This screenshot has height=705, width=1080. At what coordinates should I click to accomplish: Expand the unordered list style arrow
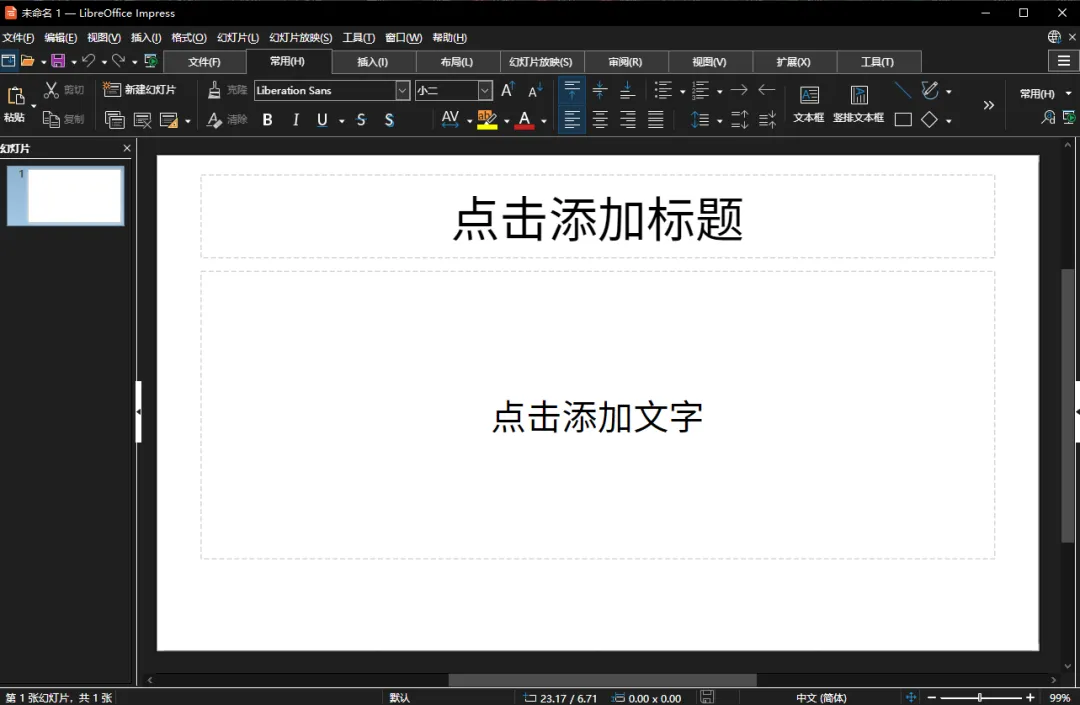683,92
